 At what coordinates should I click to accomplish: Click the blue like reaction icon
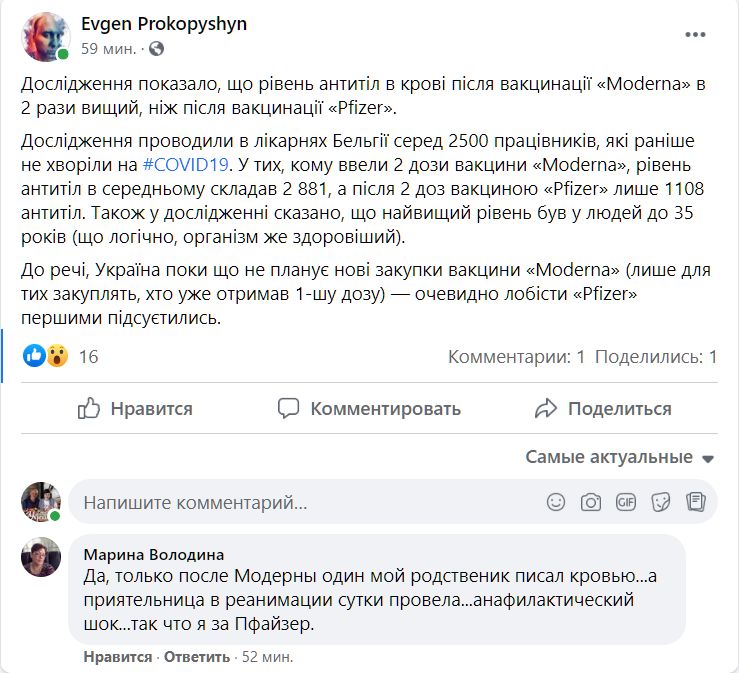(x=34, y=355)
